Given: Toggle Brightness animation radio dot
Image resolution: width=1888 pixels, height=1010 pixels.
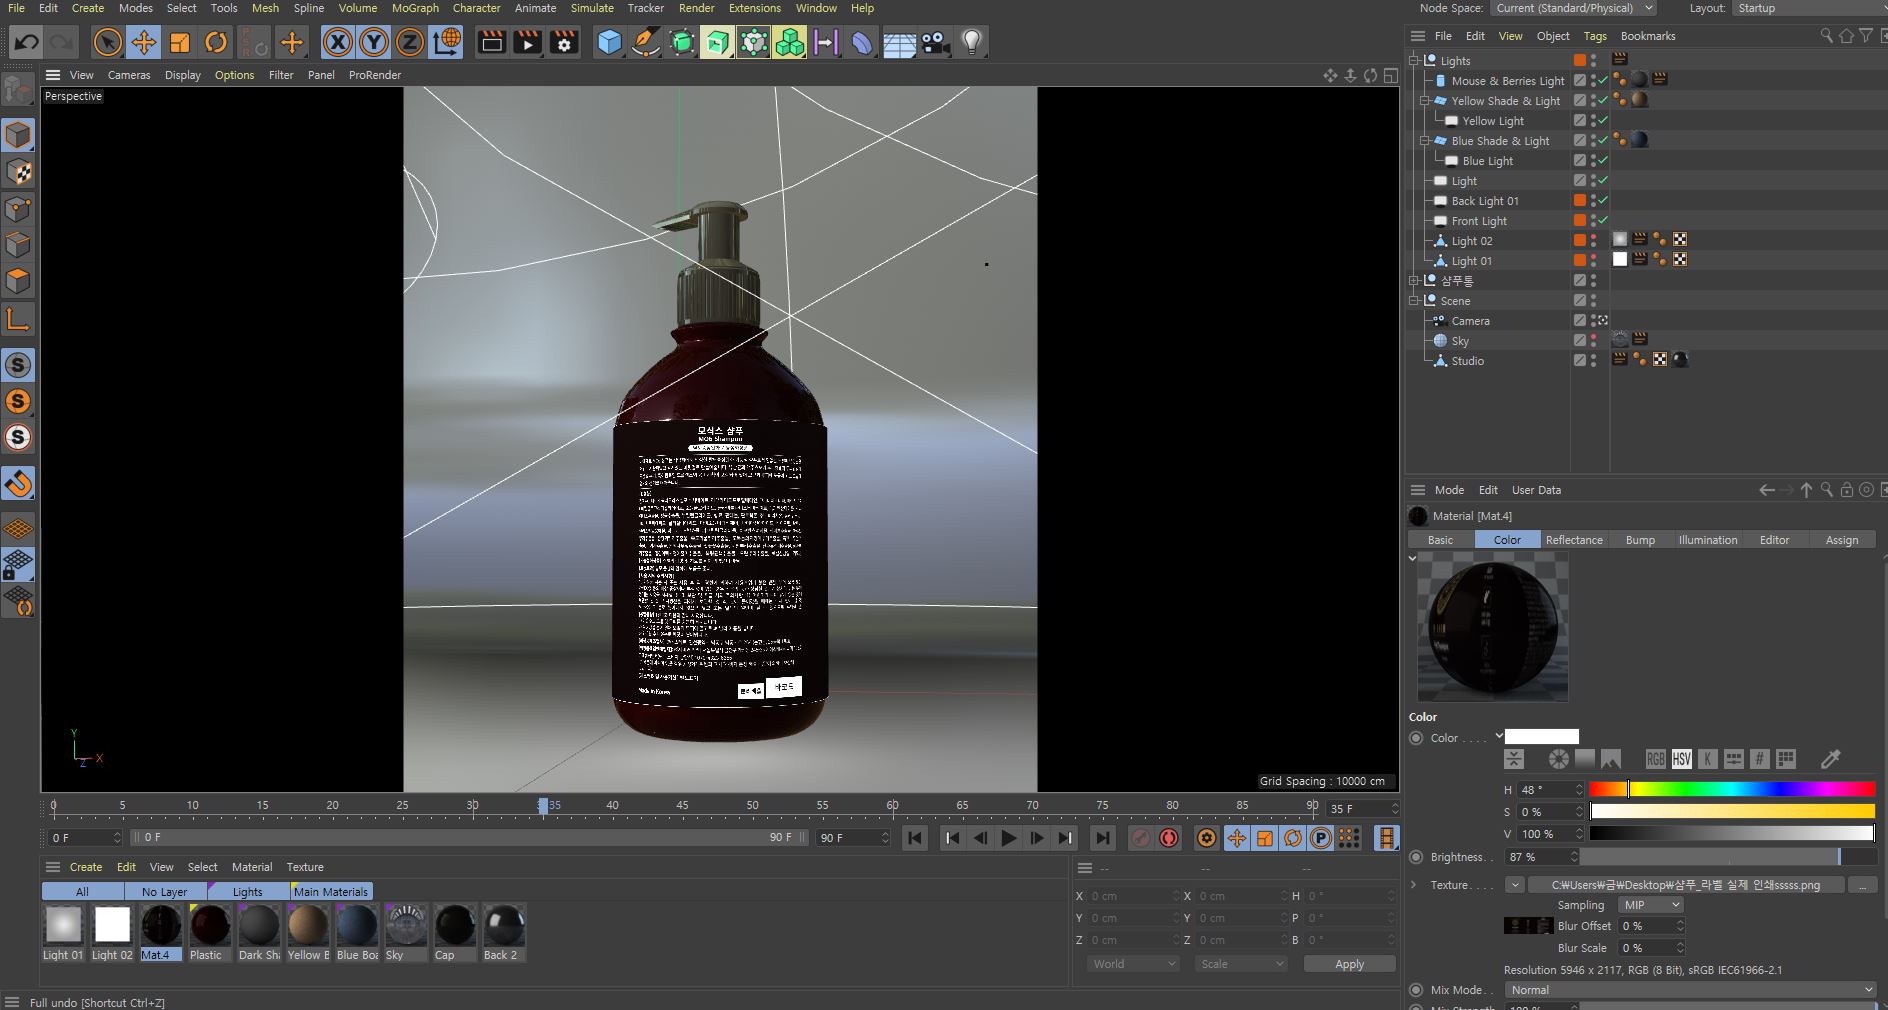Looking at the screenshot, I should (1416, 857).
